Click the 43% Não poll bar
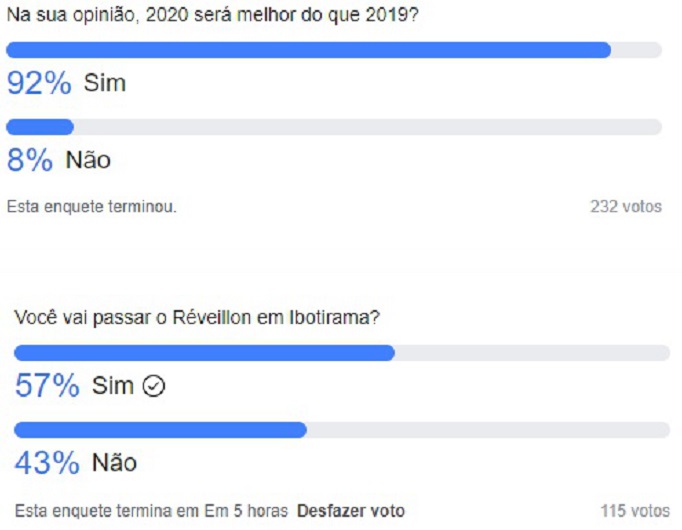 pos(342,430)
